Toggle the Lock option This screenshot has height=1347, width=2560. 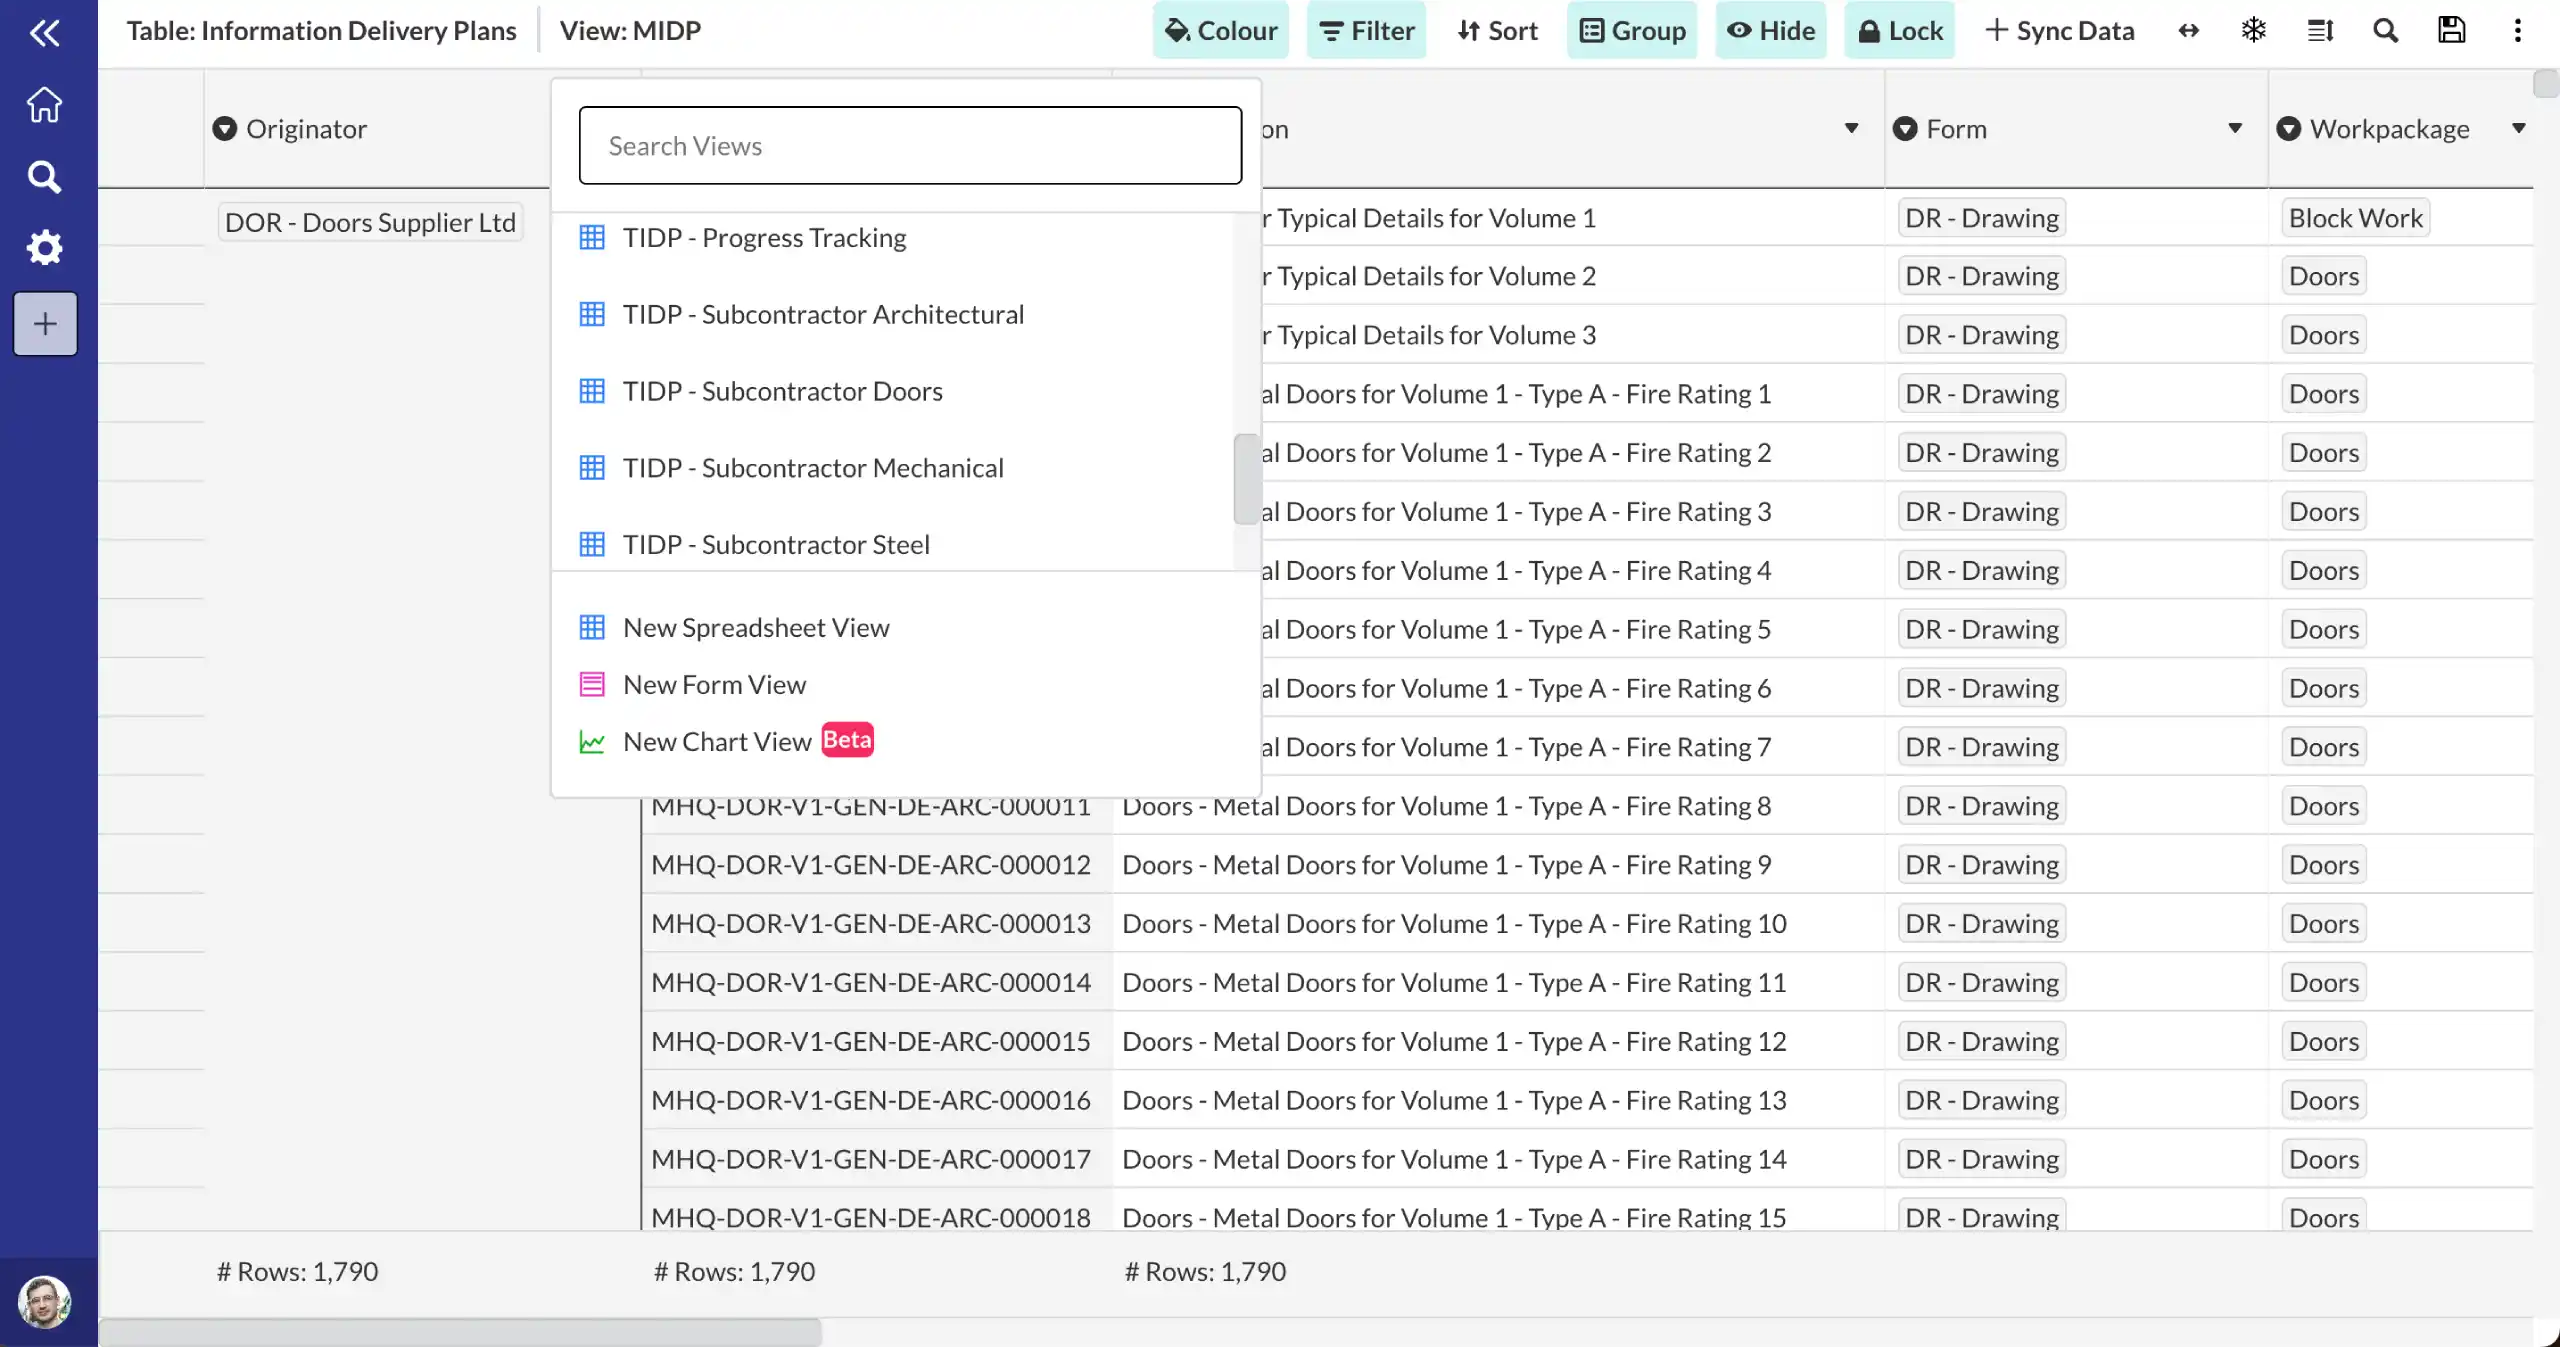(1898, 30)
